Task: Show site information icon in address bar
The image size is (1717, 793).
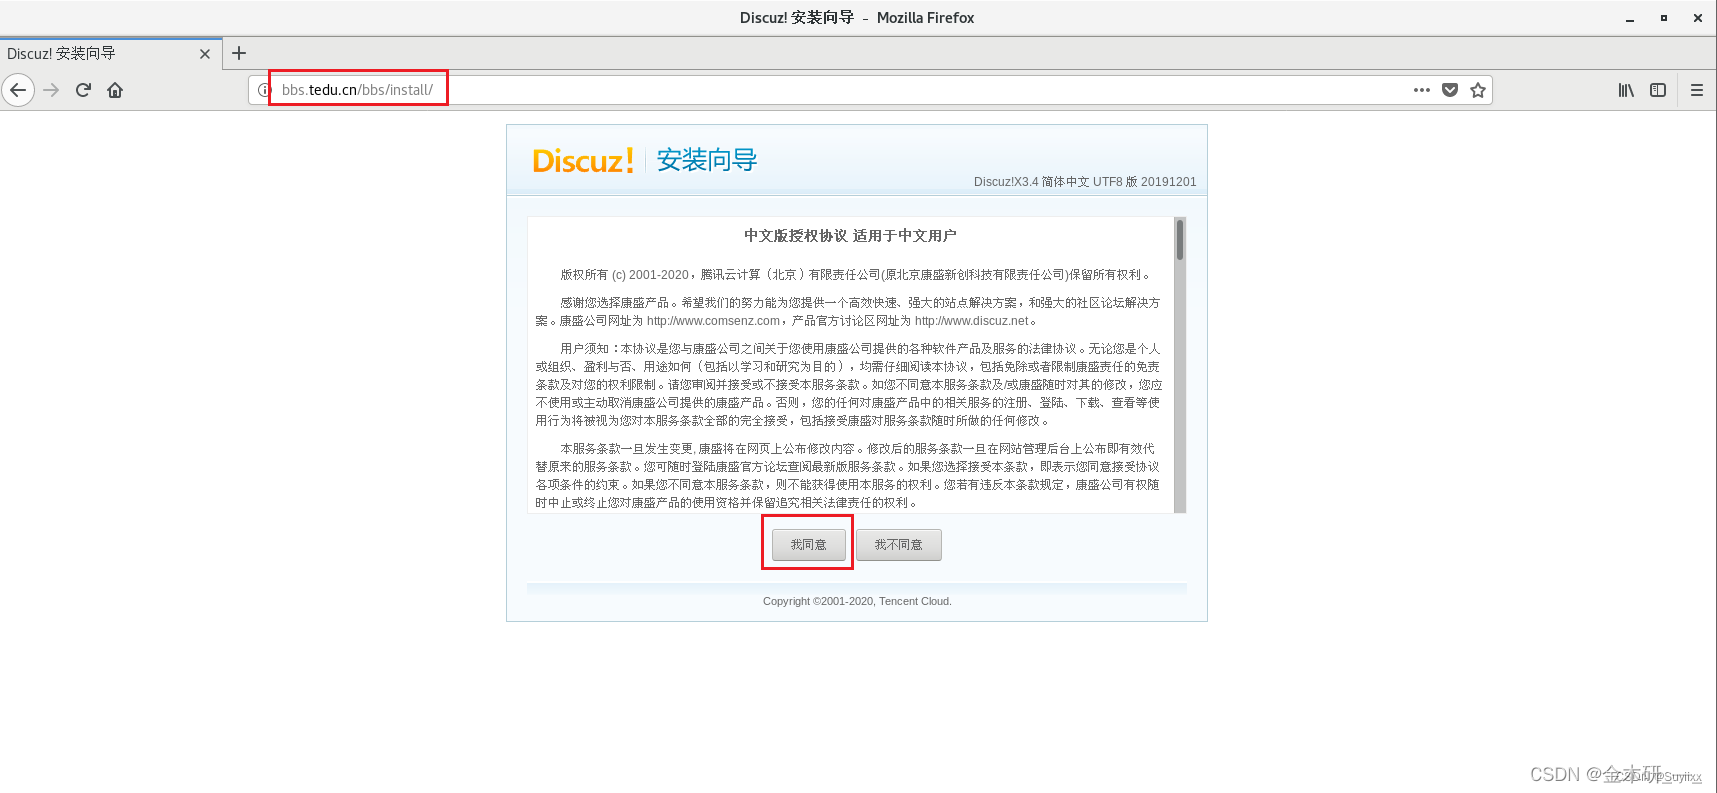Action: [264, 90]
